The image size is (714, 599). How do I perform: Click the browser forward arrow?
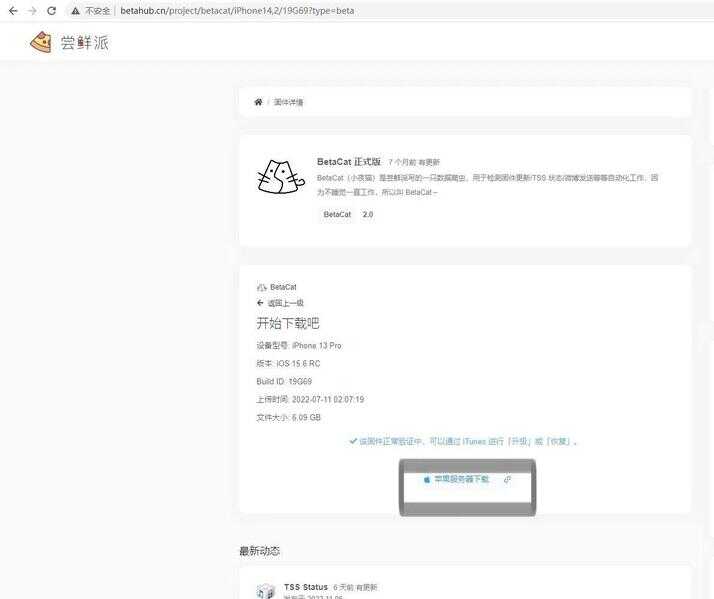pyautogui.click(x=32, y=10)
